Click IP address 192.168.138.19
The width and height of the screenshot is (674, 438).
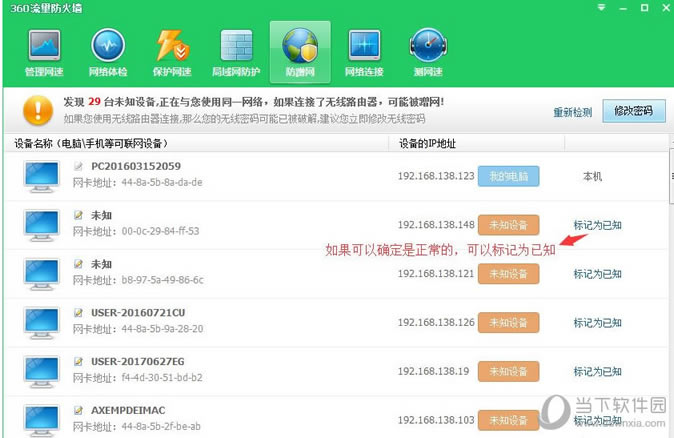433,371
